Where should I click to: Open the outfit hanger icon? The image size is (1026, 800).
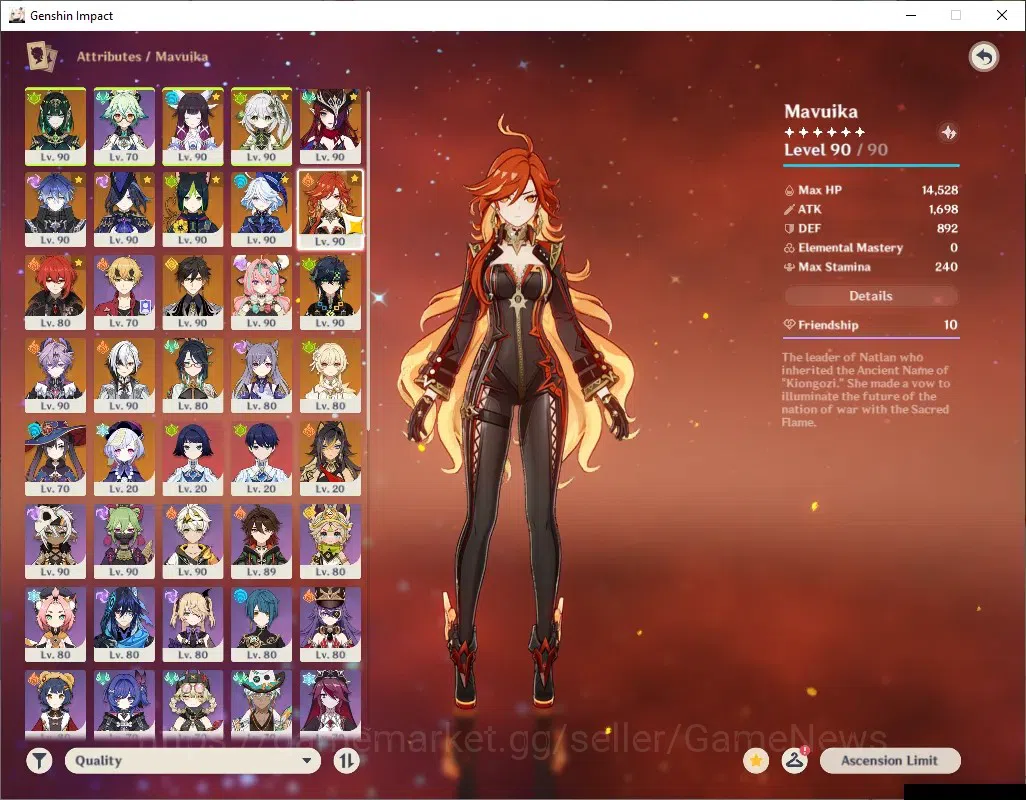(794, 760)
